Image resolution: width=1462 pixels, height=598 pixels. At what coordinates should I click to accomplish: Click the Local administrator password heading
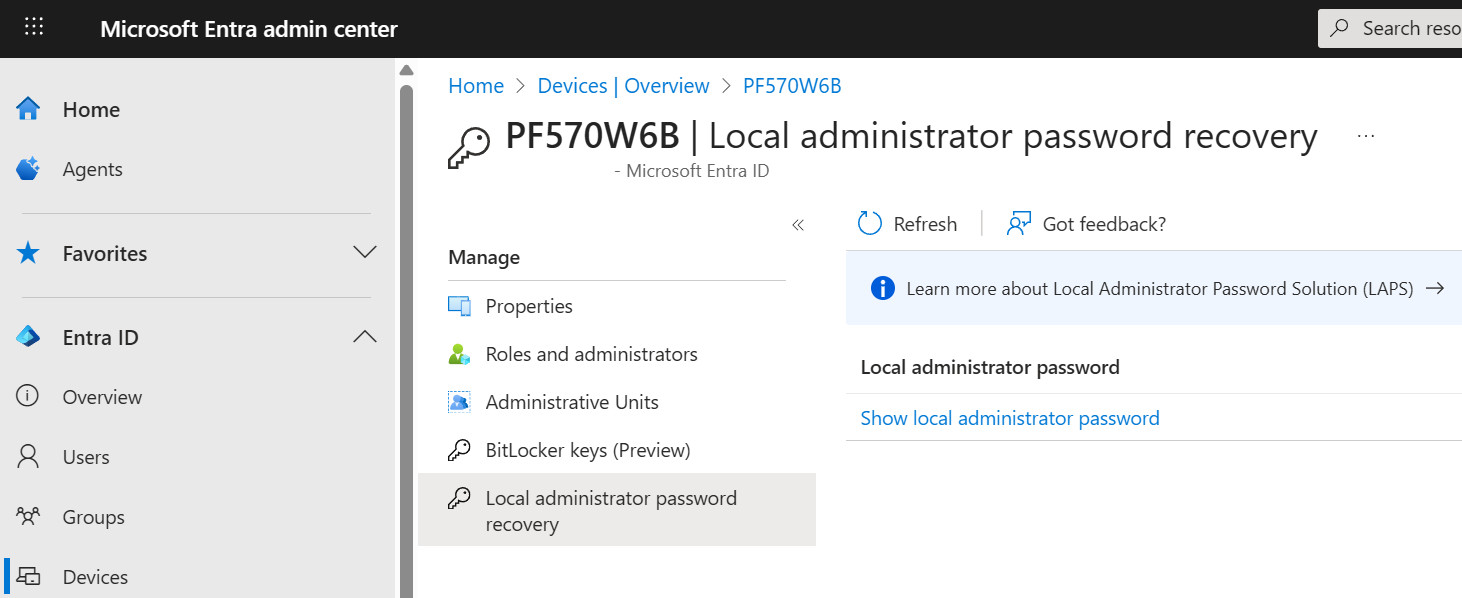(x=990, y=367)
